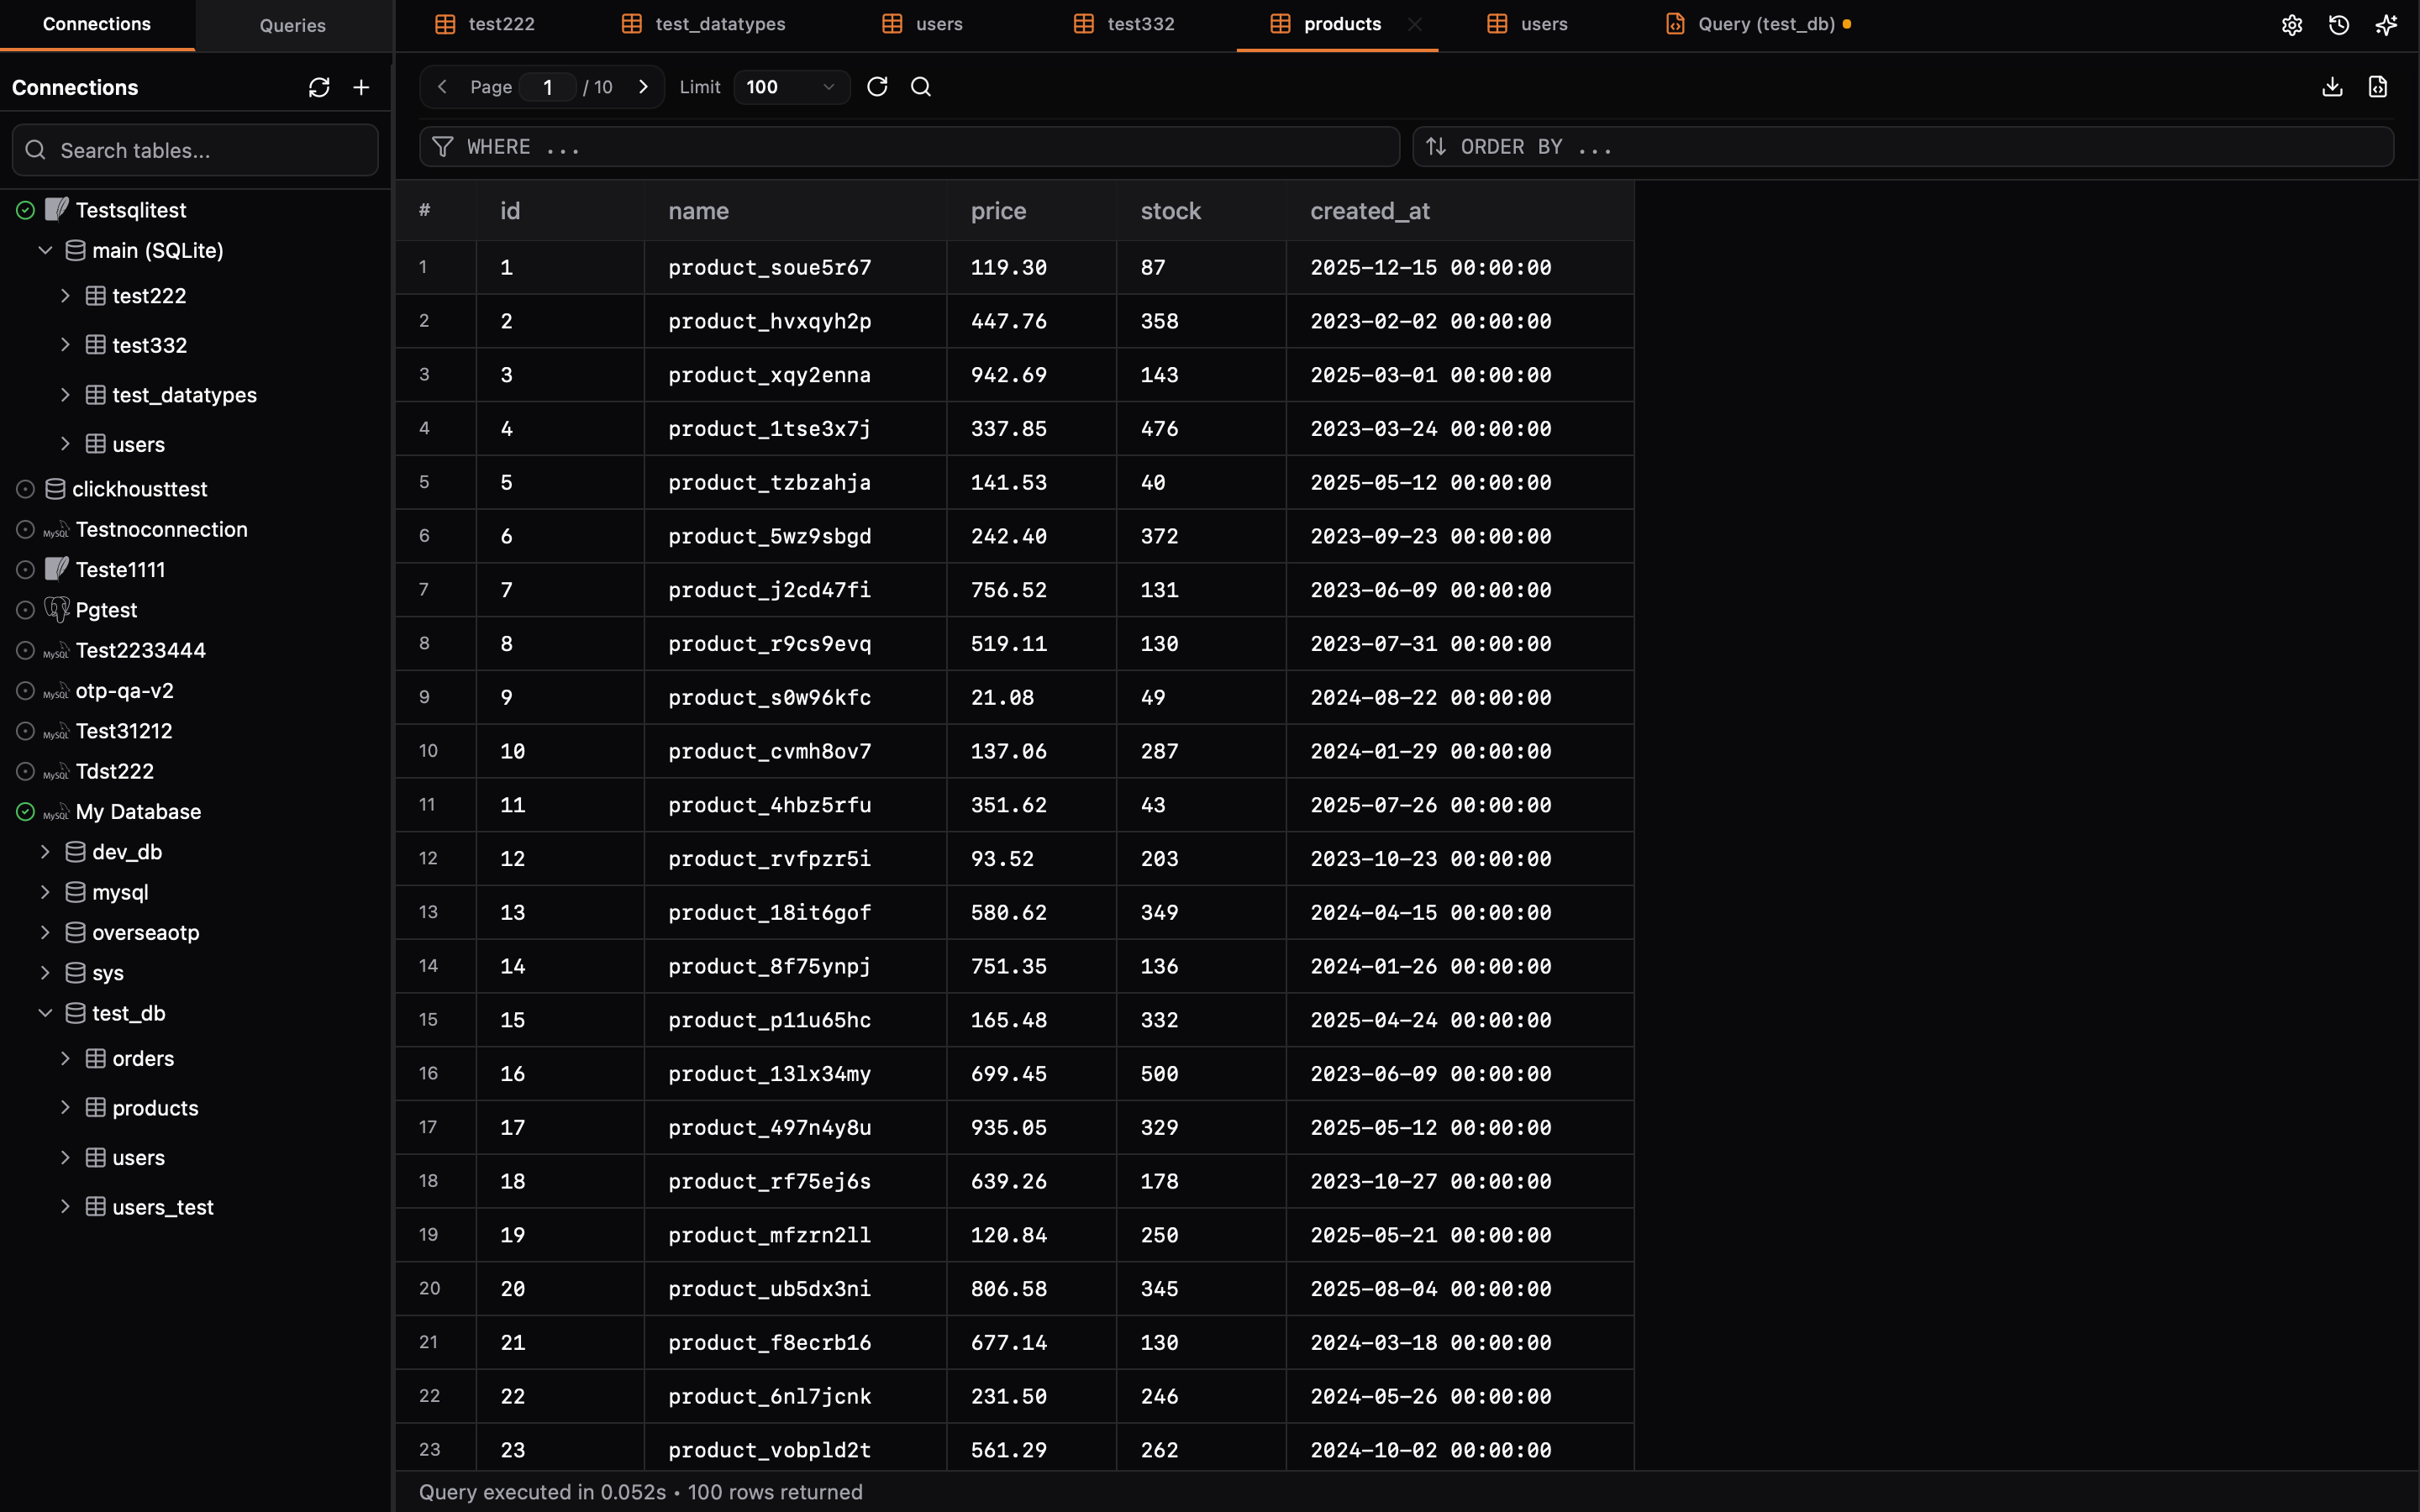Collapse the main (SQLite) database
This screenshot has width=2420, height=1512.
[x=45, y=250]
